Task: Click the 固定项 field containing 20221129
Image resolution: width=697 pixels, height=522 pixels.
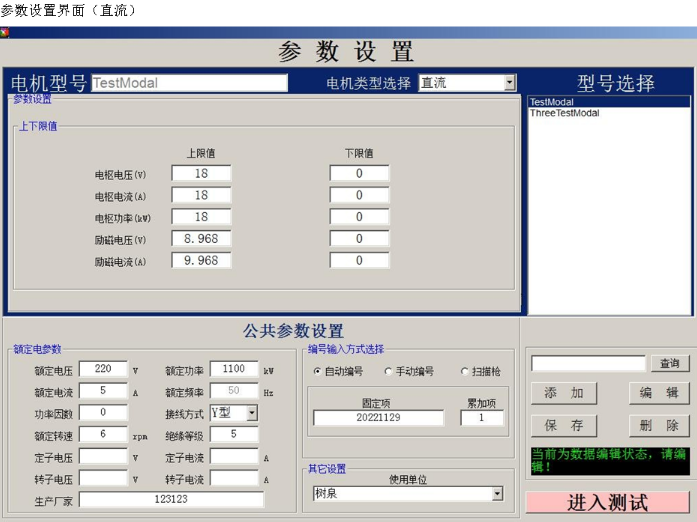Action: pyautogui.click(x=378, y=418)
